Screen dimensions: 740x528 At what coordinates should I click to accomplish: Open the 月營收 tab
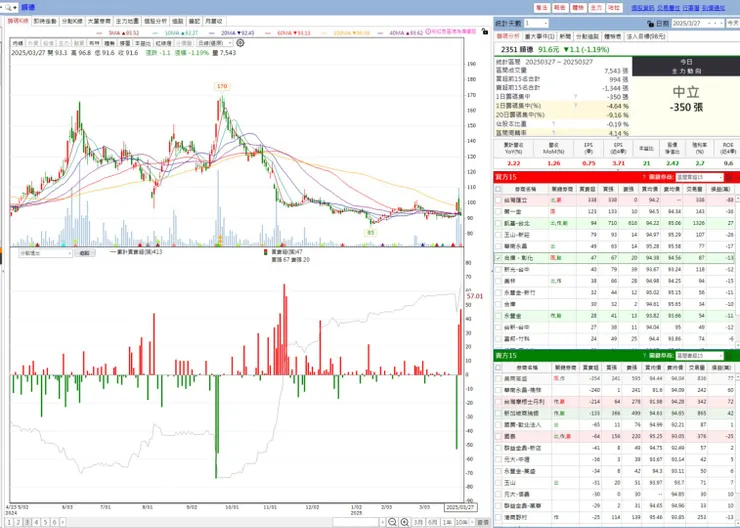(x=213, y=21)
